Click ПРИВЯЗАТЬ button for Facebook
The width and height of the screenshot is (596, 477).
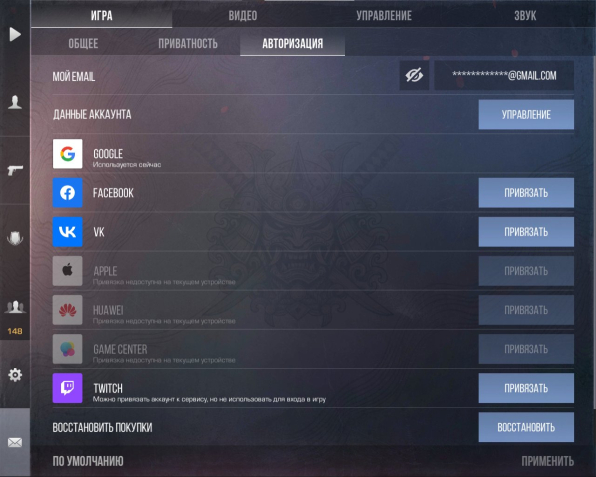[526, 193]
